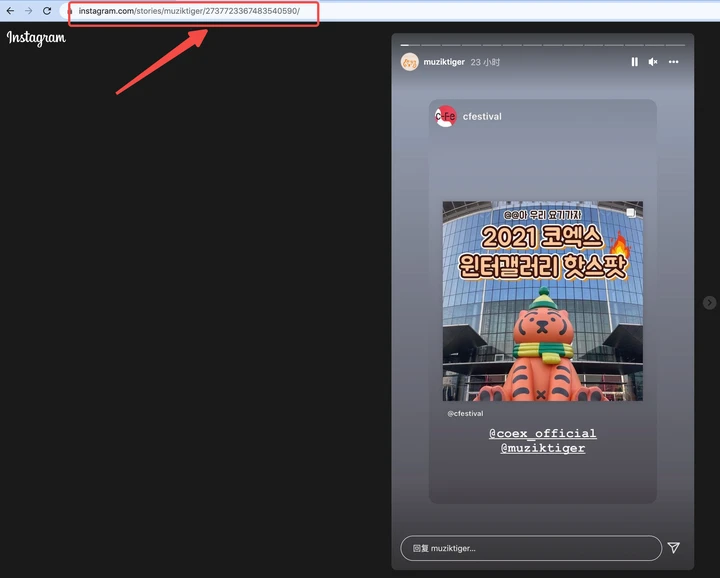Open the shared Coex tiger post image
This screenshot has height=578, width=720.
[543, 301]
